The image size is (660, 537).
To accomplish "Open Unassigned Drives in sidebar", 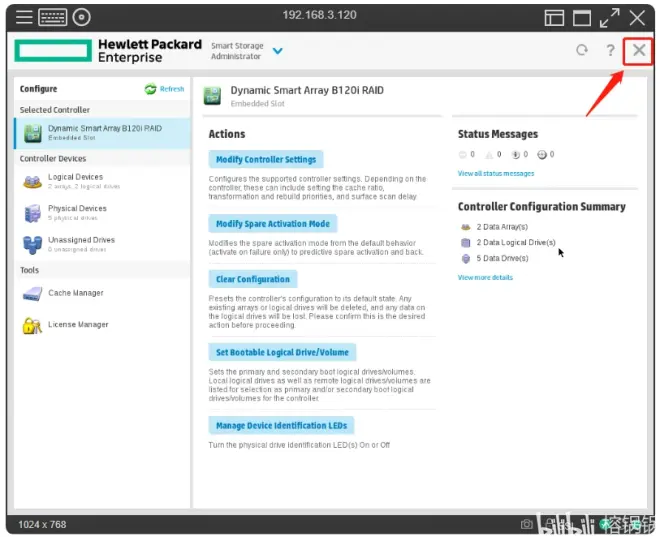I will (x=103, y=245).
